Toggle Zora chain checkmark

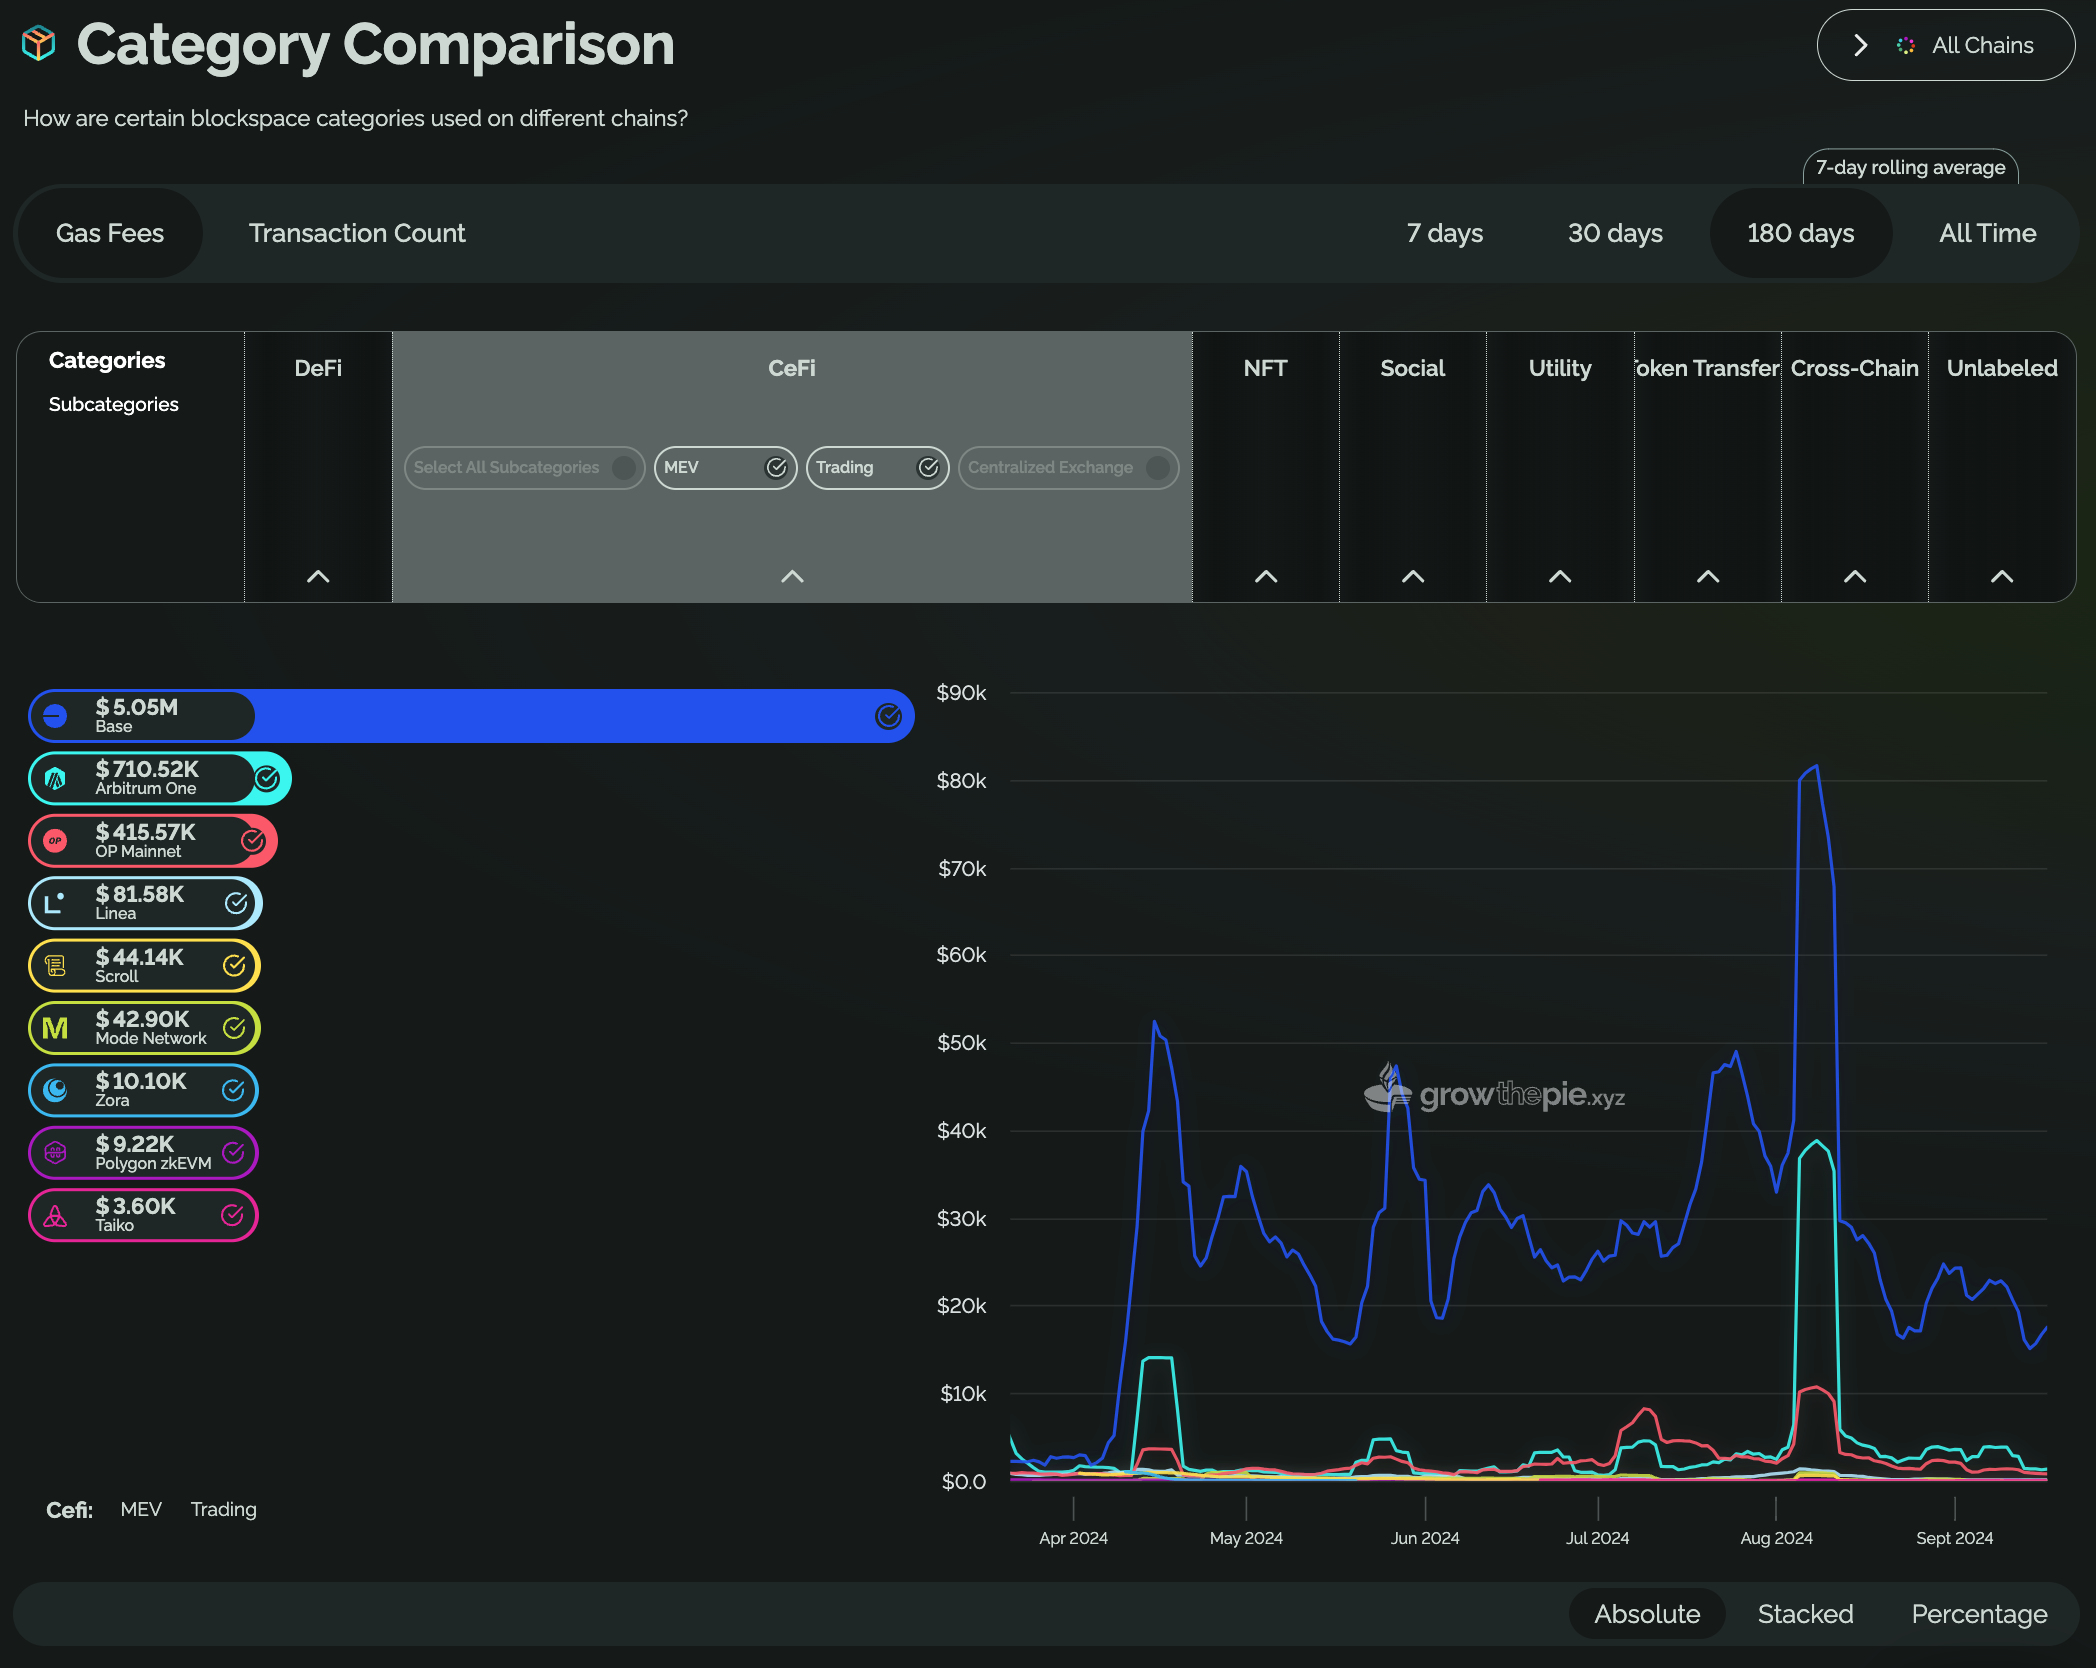(x=233, y=1090)
